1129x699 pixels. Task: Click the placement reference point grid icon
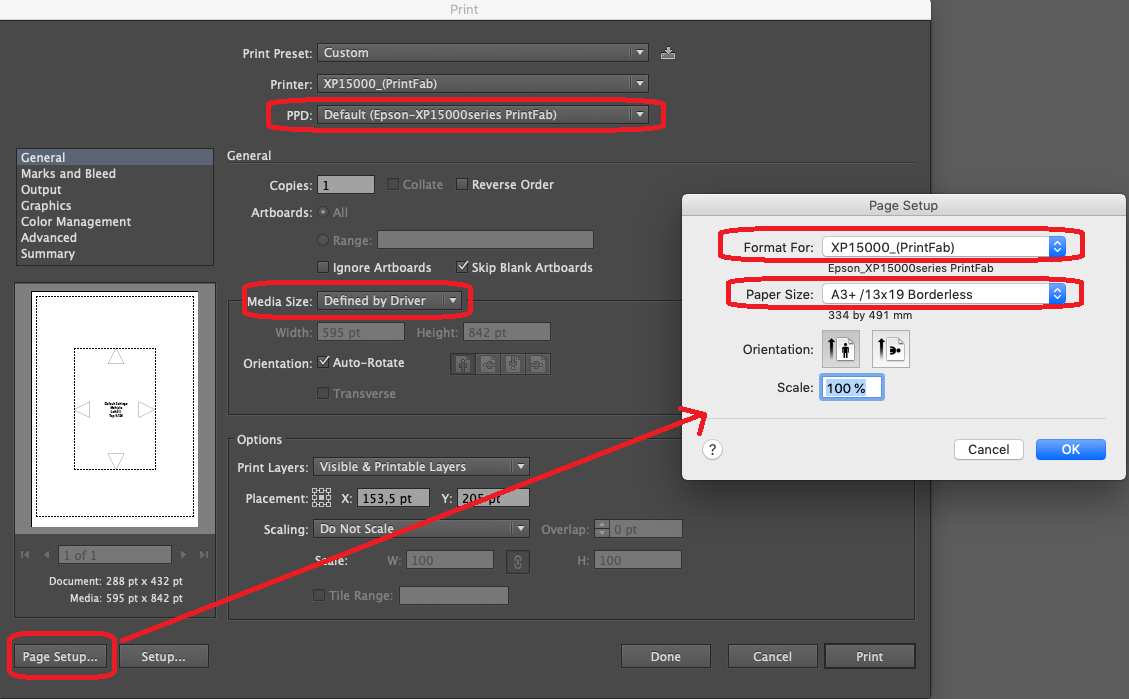[x=322, y=497]
